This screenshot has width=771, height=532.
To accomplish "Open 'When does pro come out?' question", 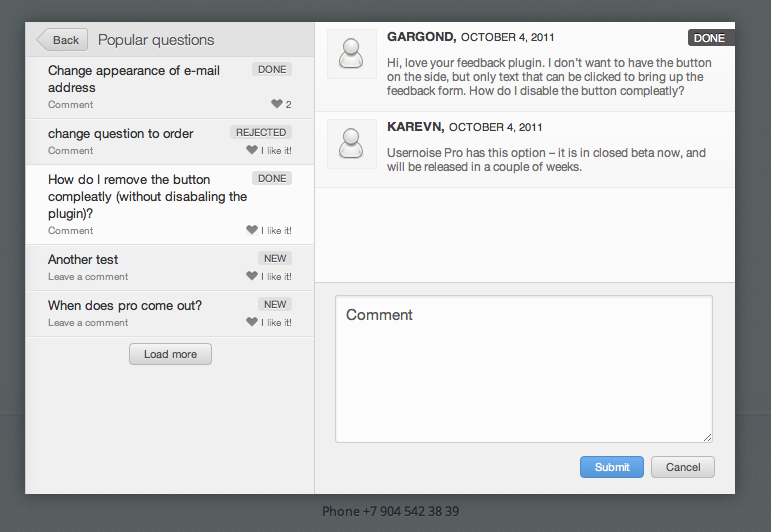I will tap(125, 306).
